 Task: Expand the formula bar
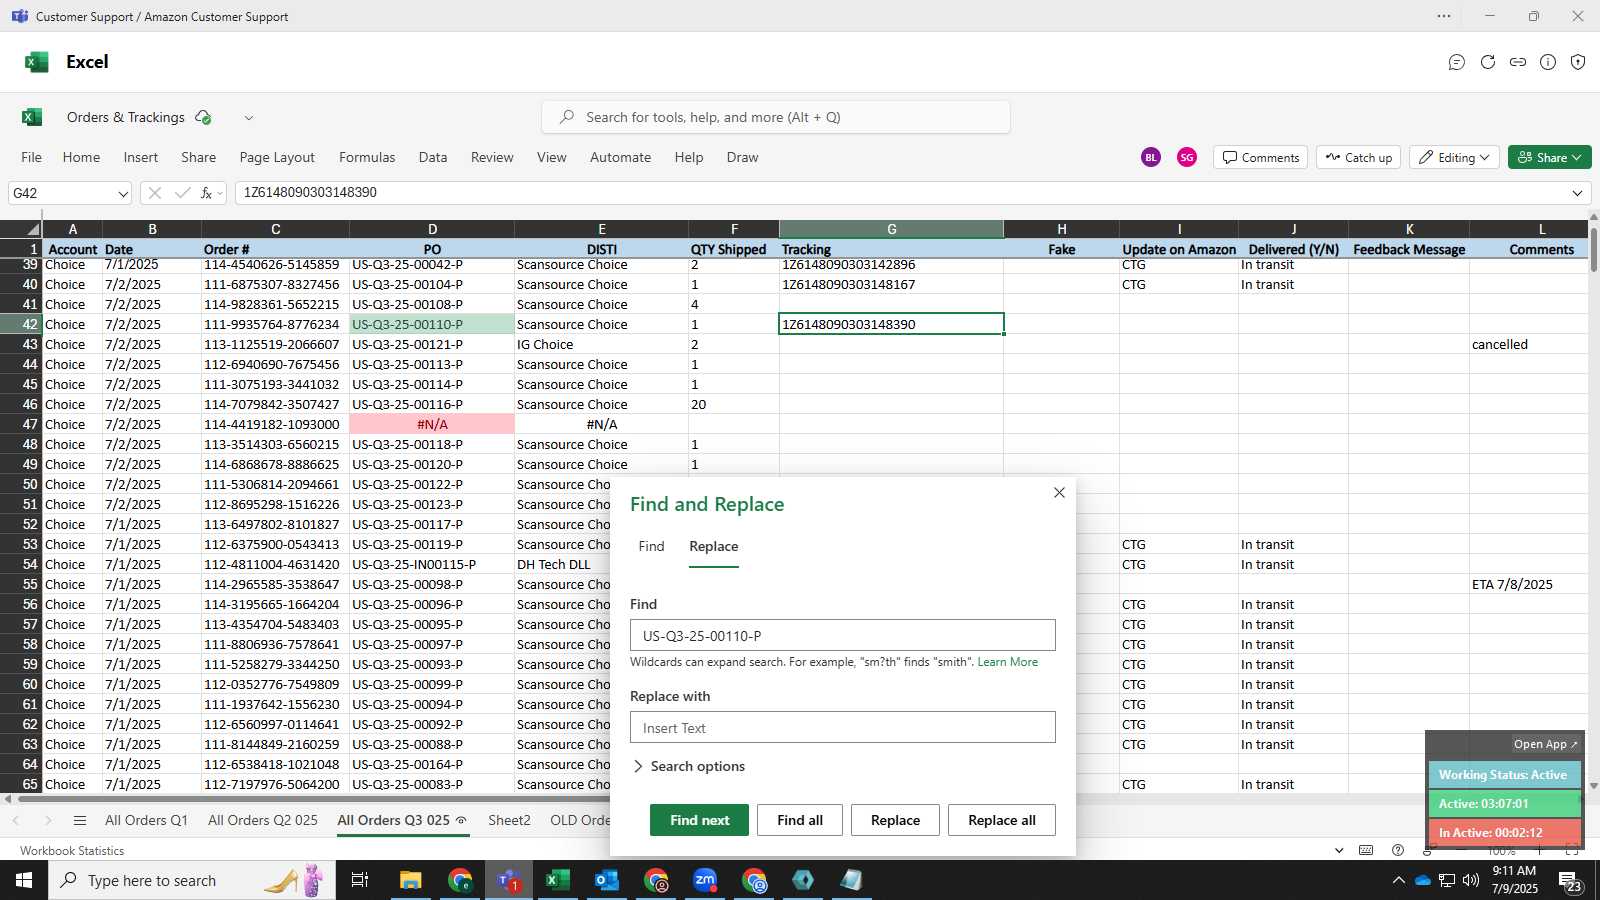[x=1577, y=193]
